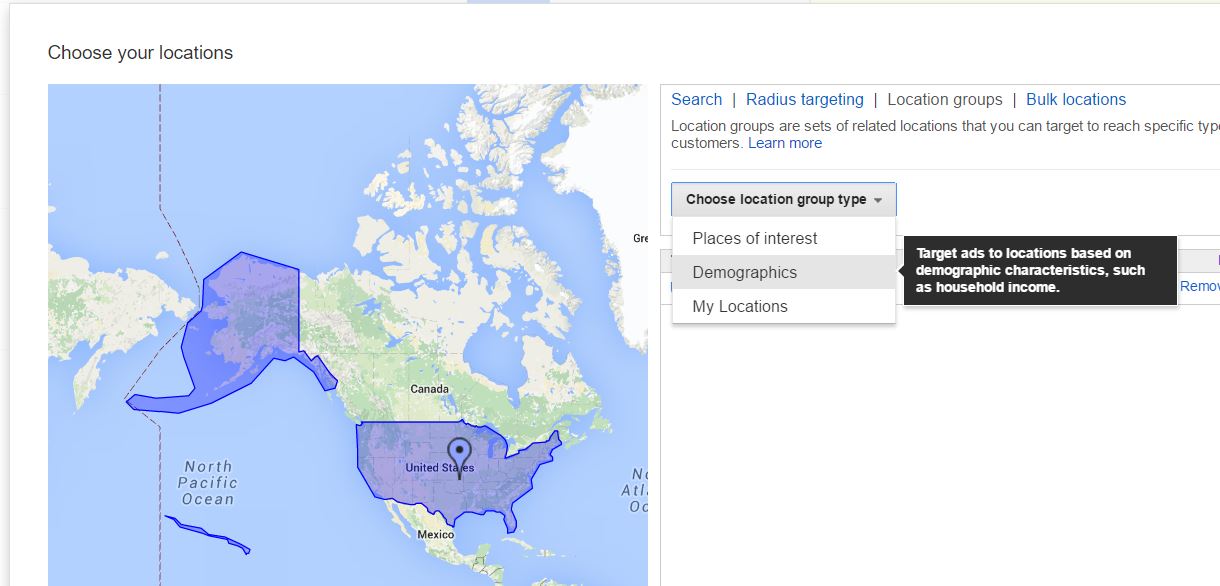Switch to the Search tab

coord(696,99)
